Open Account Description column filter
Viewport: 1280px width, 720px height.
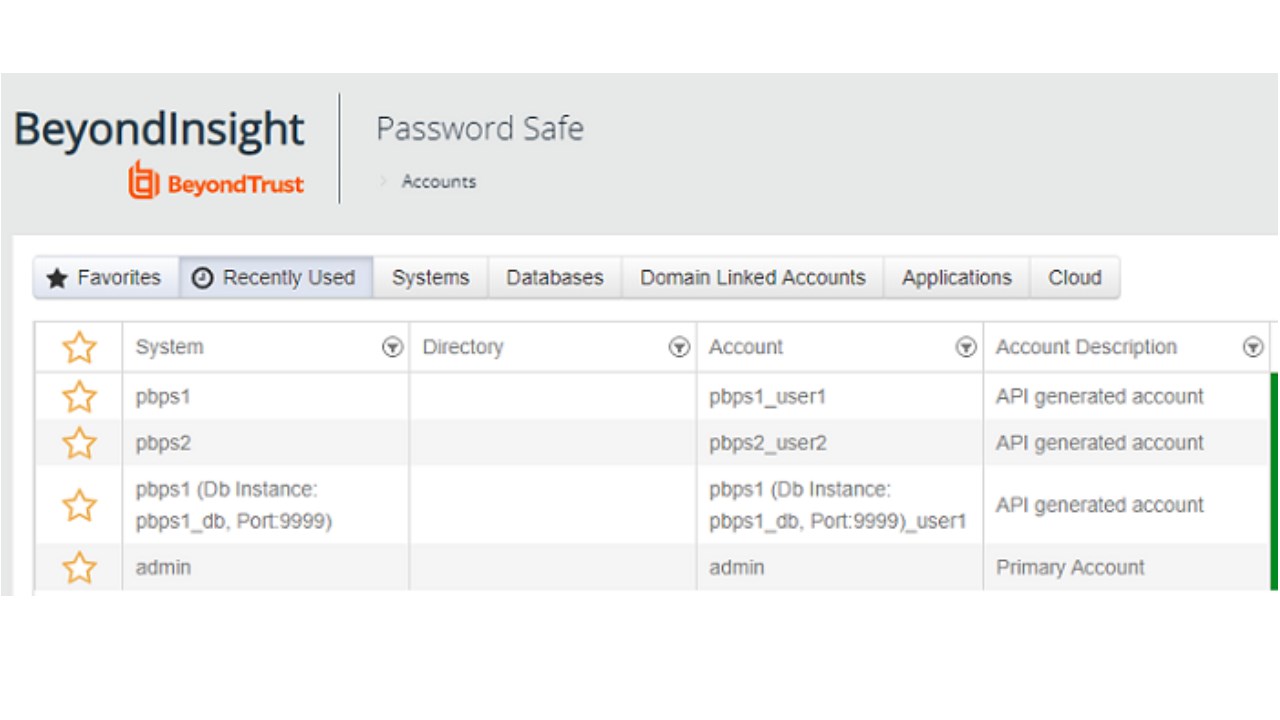(x=1252, y=348)
